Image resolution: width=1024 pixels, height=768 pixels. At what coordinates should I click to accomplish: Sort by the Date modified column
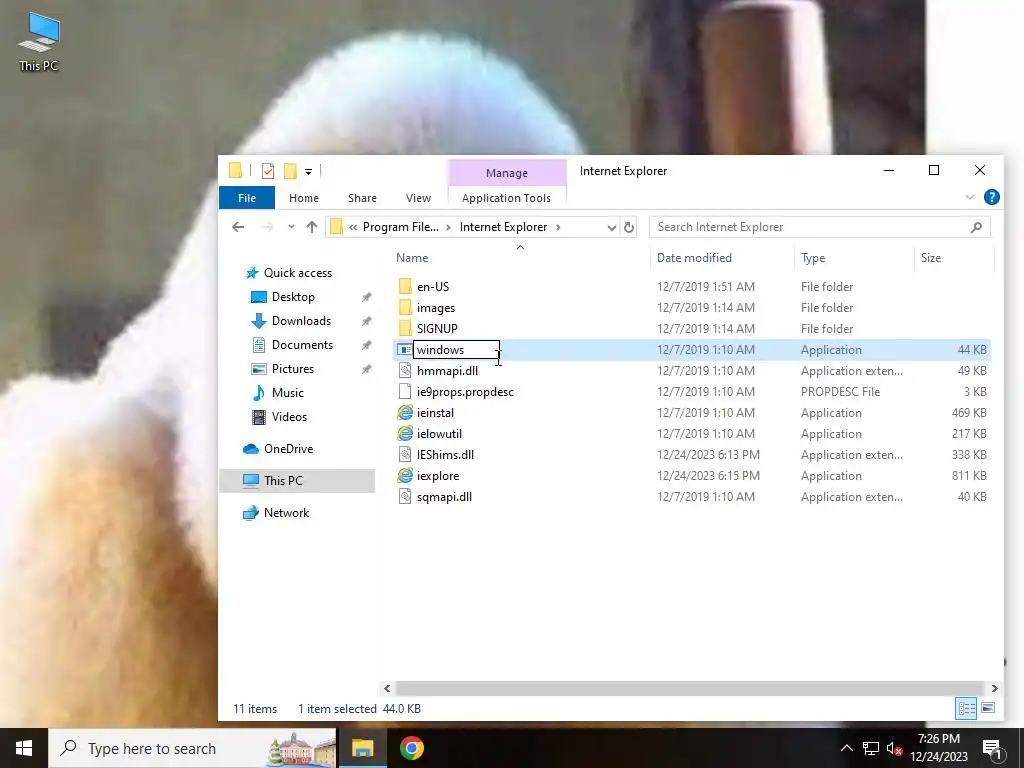(x=694, y=258)
